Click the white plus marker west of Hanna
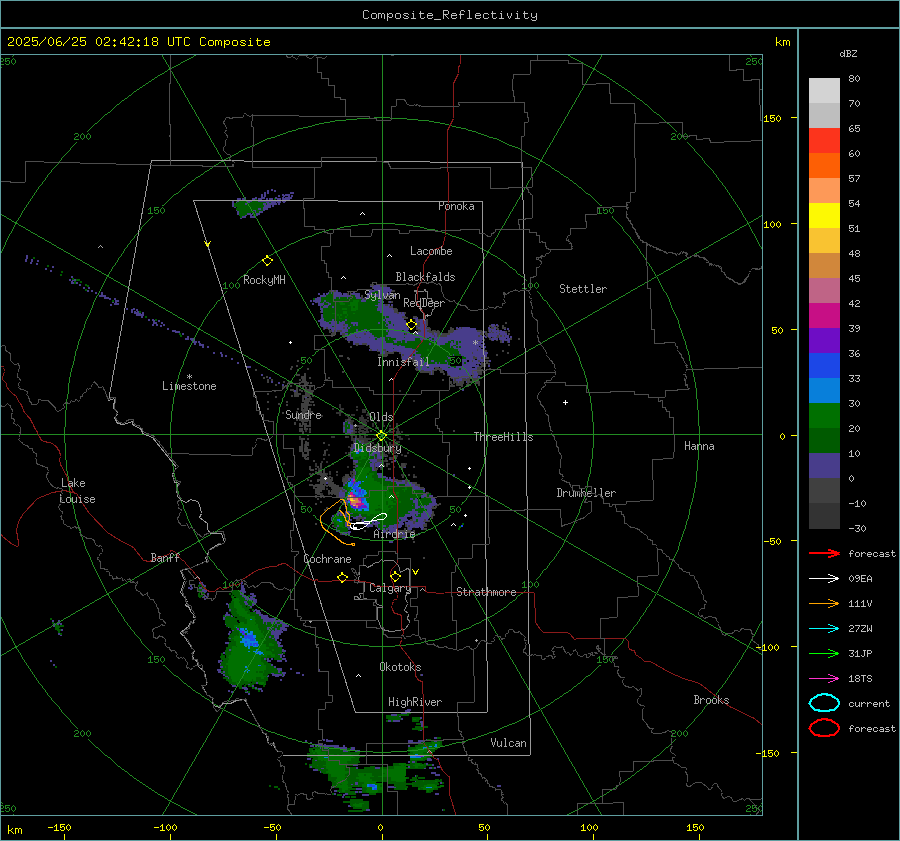Screen dimensions: 900x841 [x=565, y=402]
